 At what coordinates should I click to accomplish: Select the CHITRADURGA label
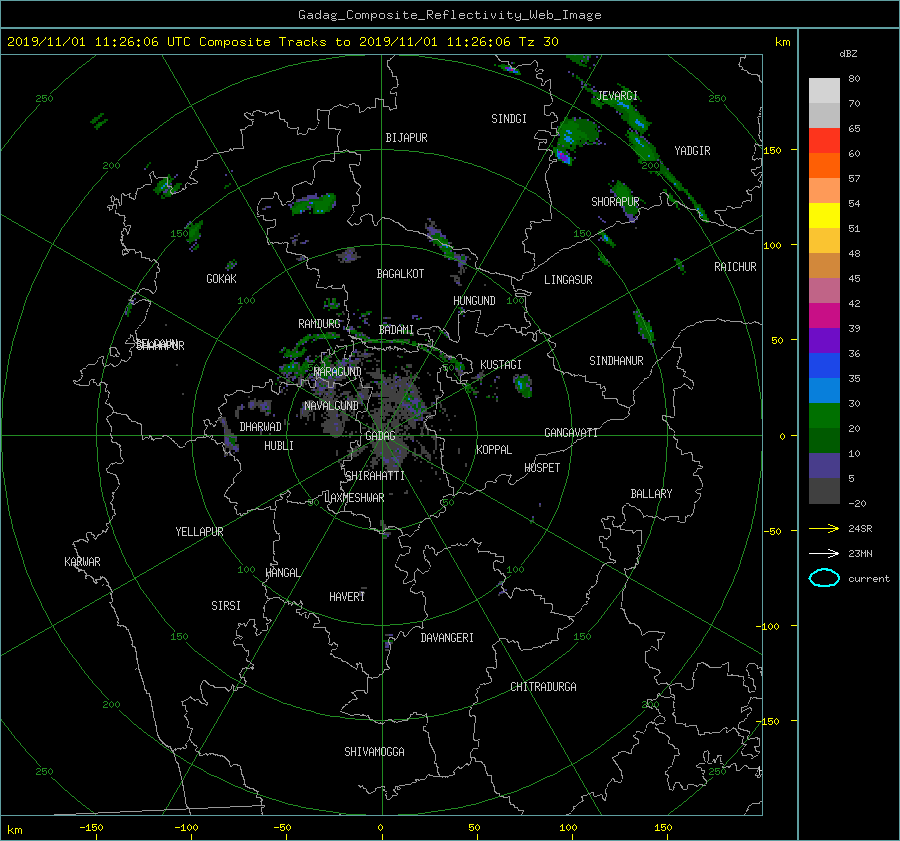[544, 687]
